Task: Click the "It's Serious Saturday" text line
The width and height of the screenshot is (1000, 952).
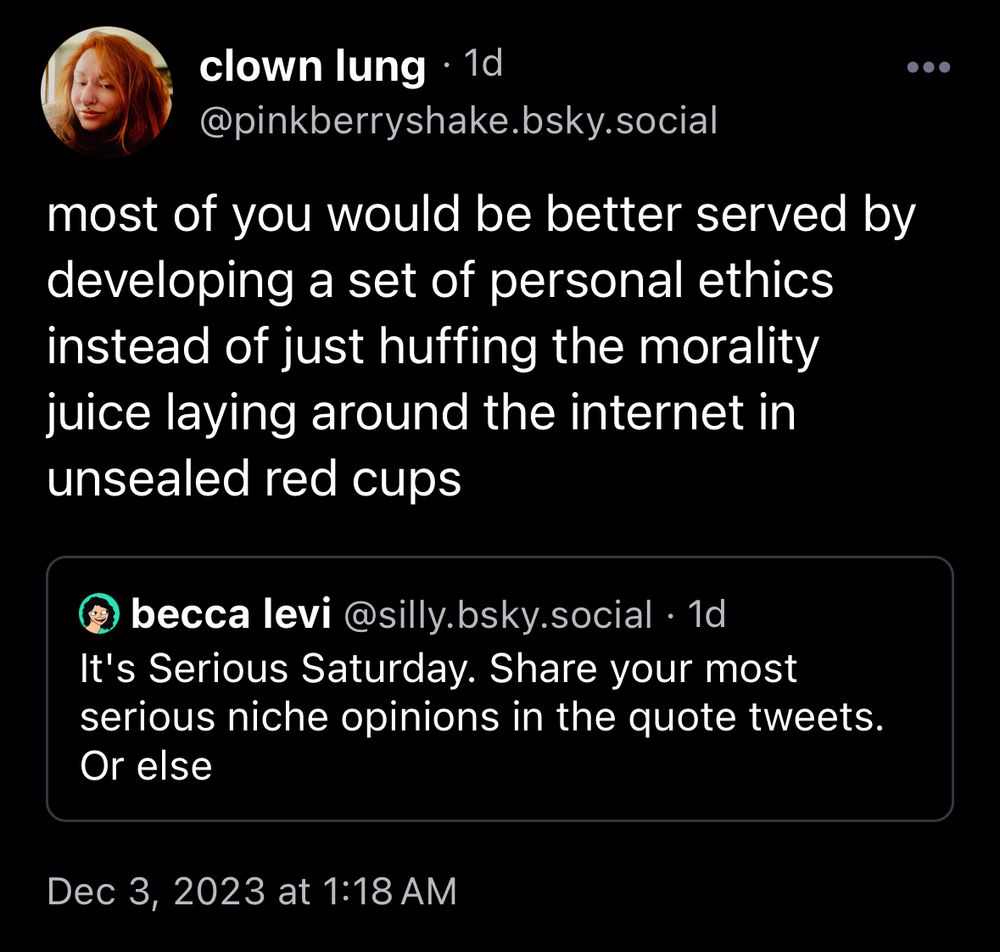Action: coord(439,667)
